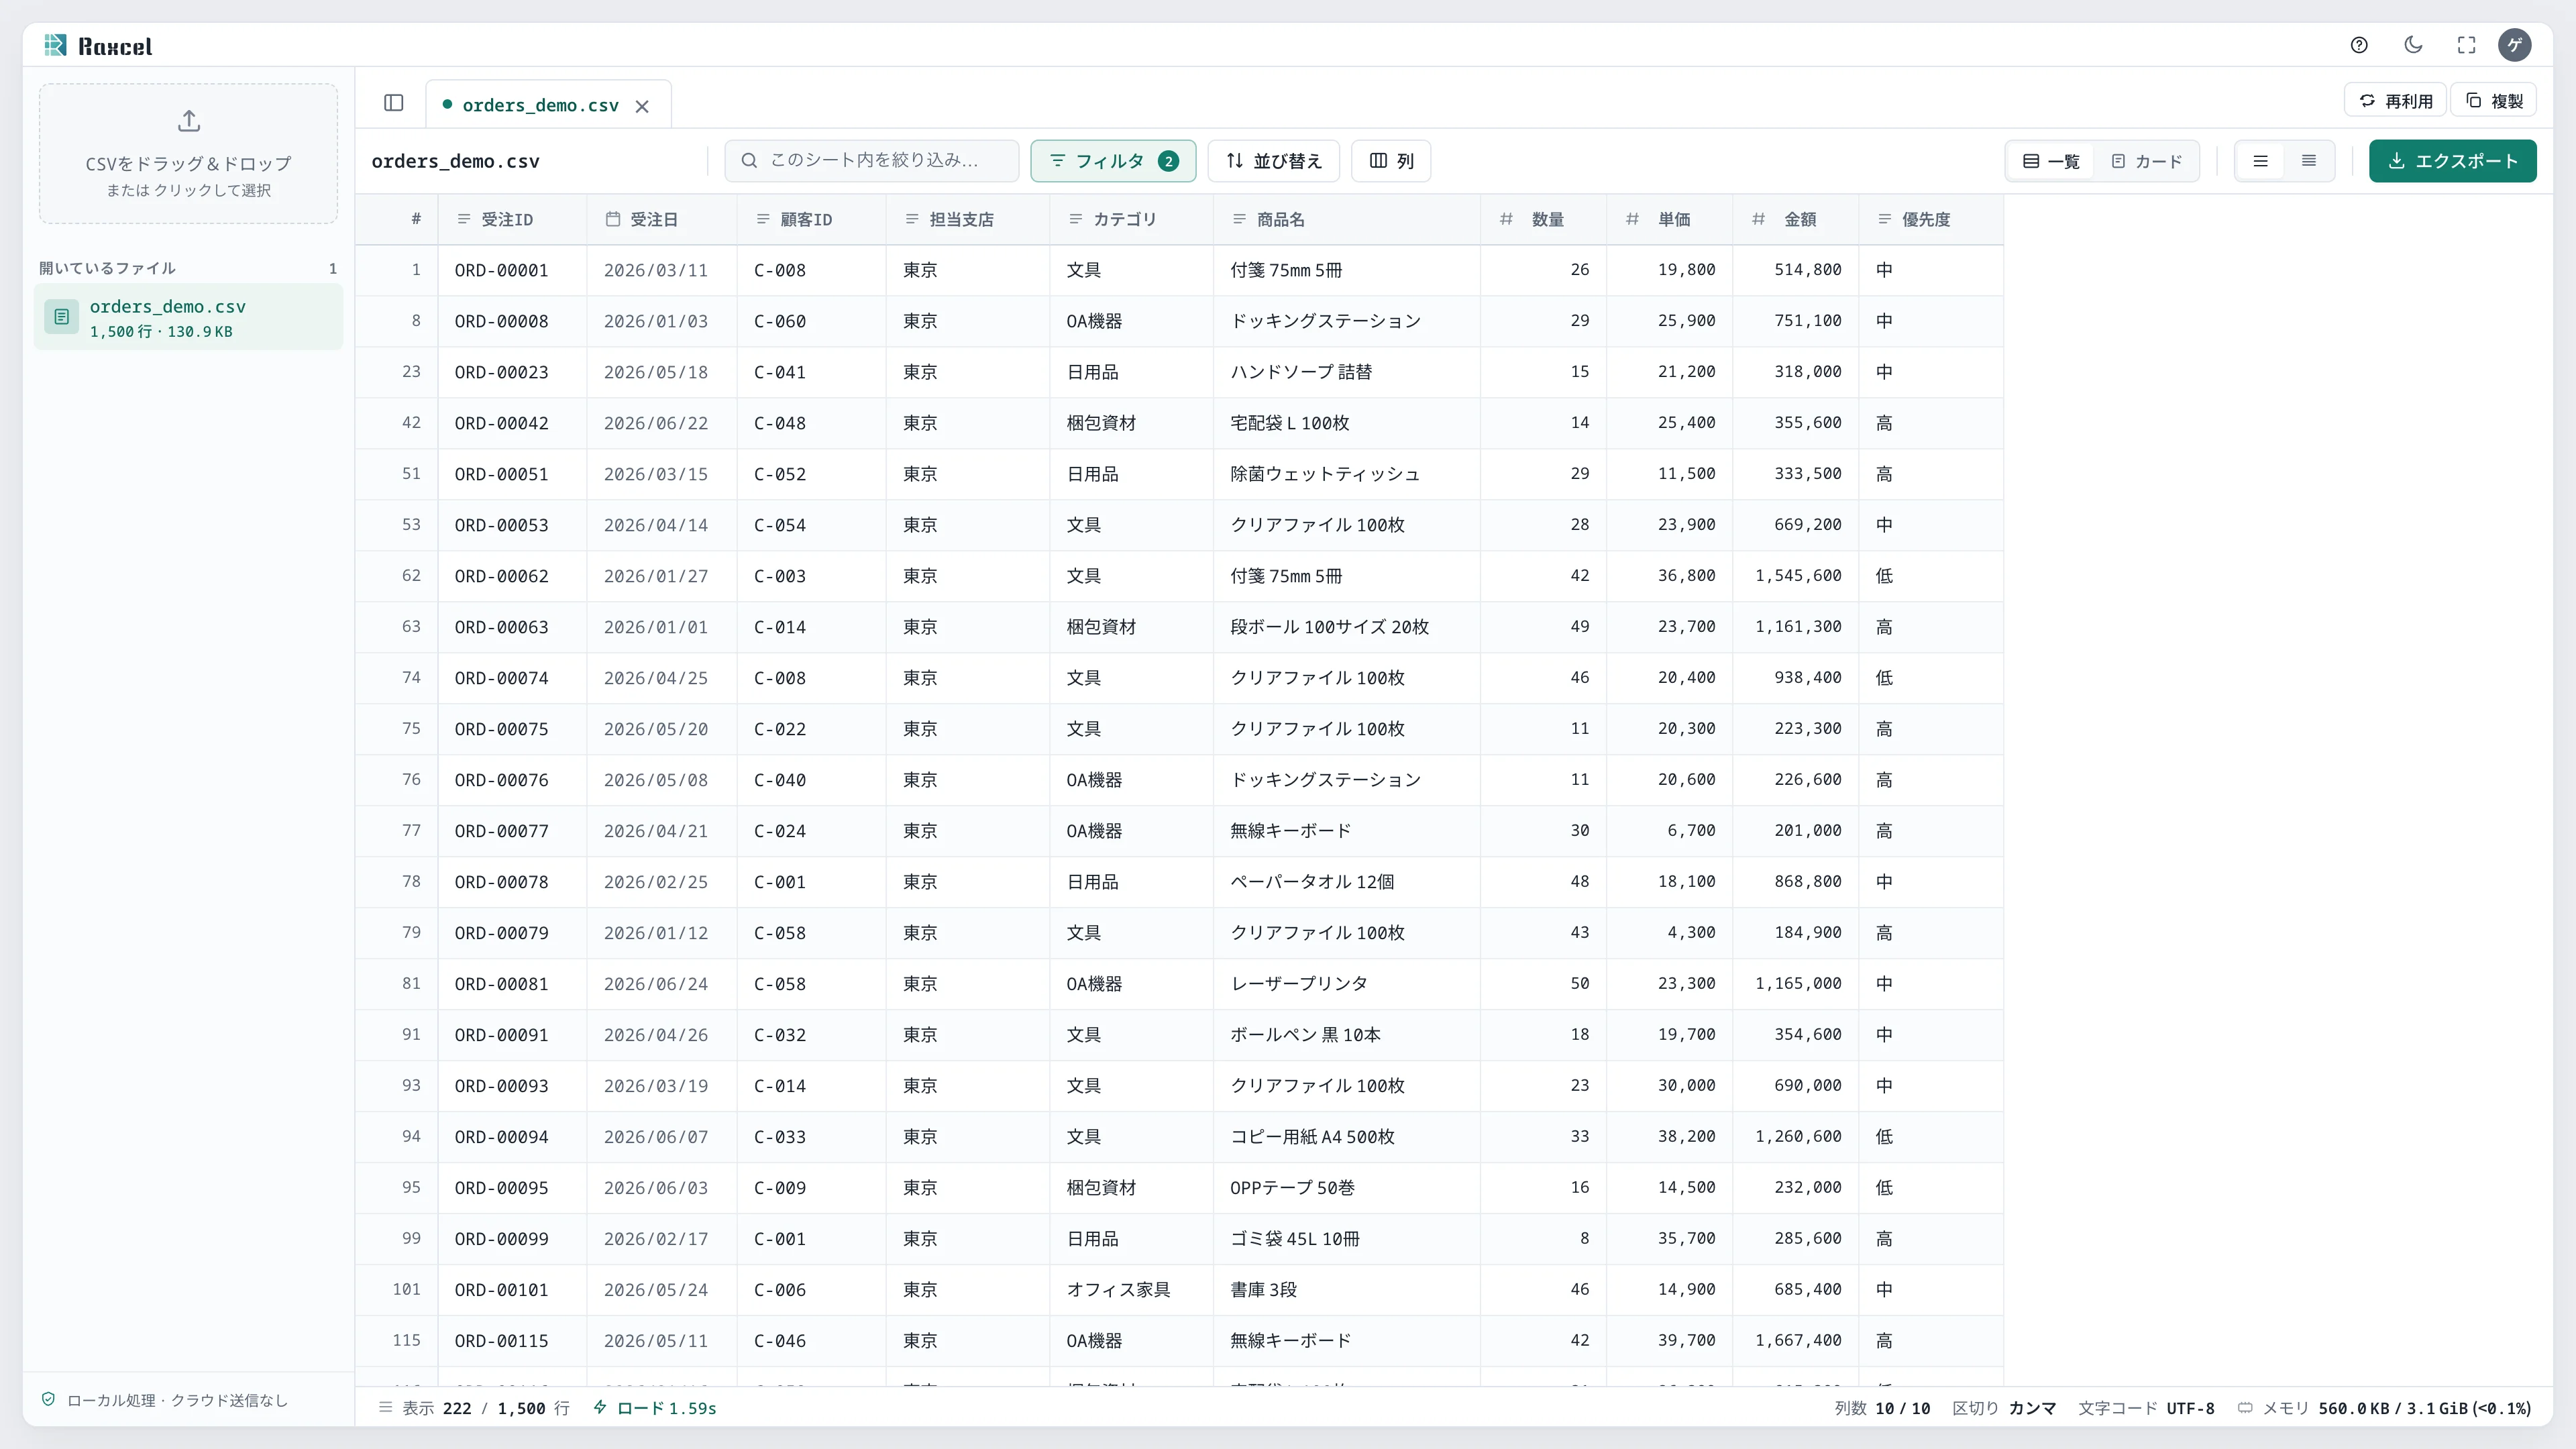Screen dimensions: 2576x1449
Task: Click the カテゴリ column header
Action: click(x=1131, y=219)
